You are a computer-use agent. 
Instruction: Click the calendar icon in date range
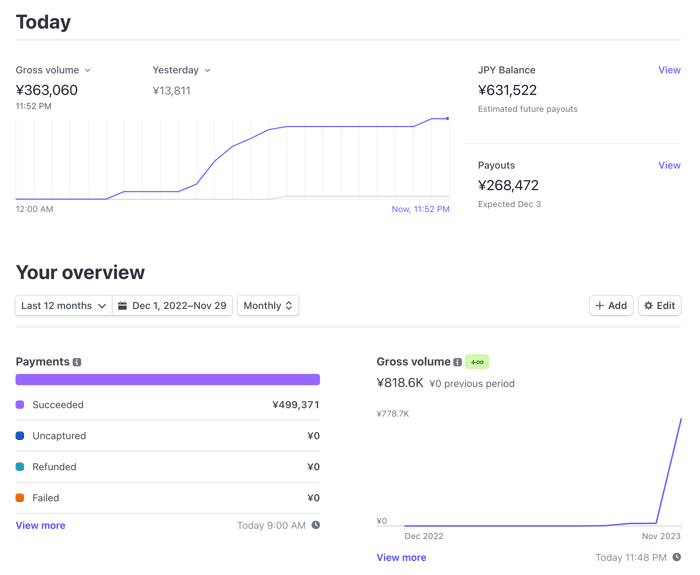coord(122,306)
